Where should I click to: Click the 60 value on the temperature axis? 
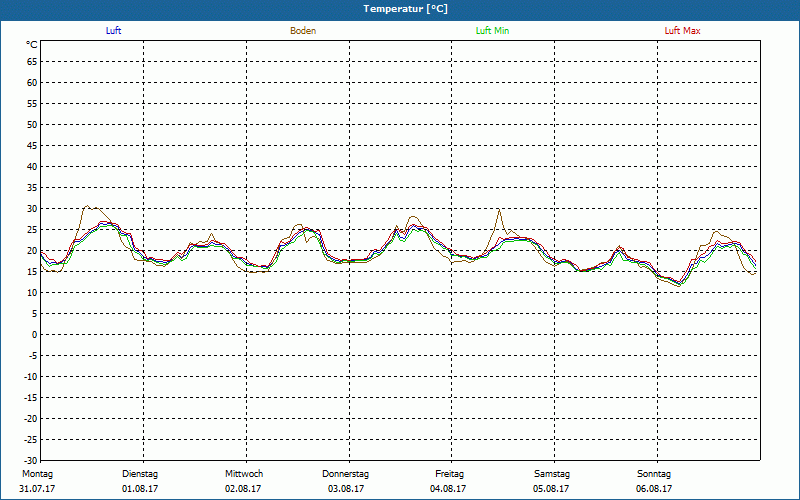[x=32, y=83]
